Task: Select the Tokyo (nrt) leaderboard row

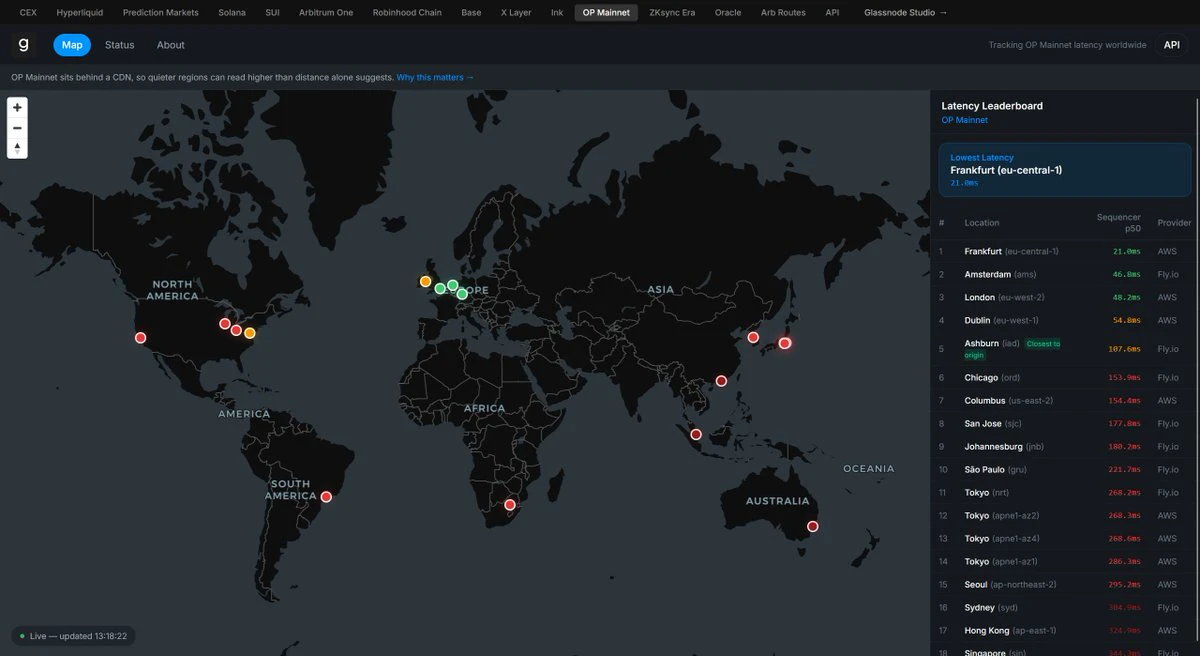Action: pyautogui.click(x=1064, y=492)
